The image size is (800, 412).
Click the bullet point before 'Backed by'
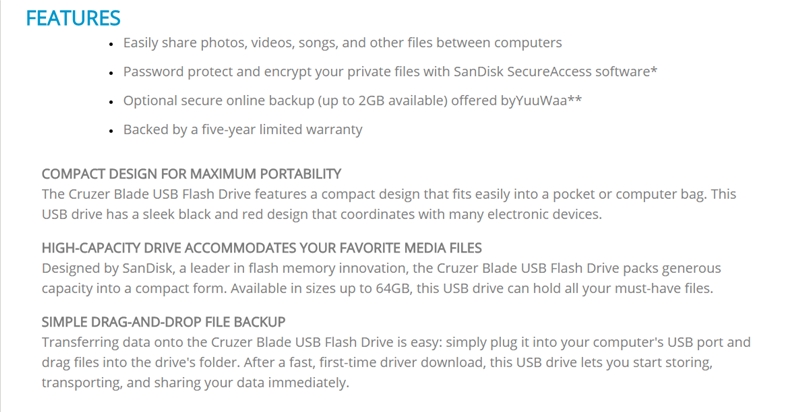pos(111,132)
